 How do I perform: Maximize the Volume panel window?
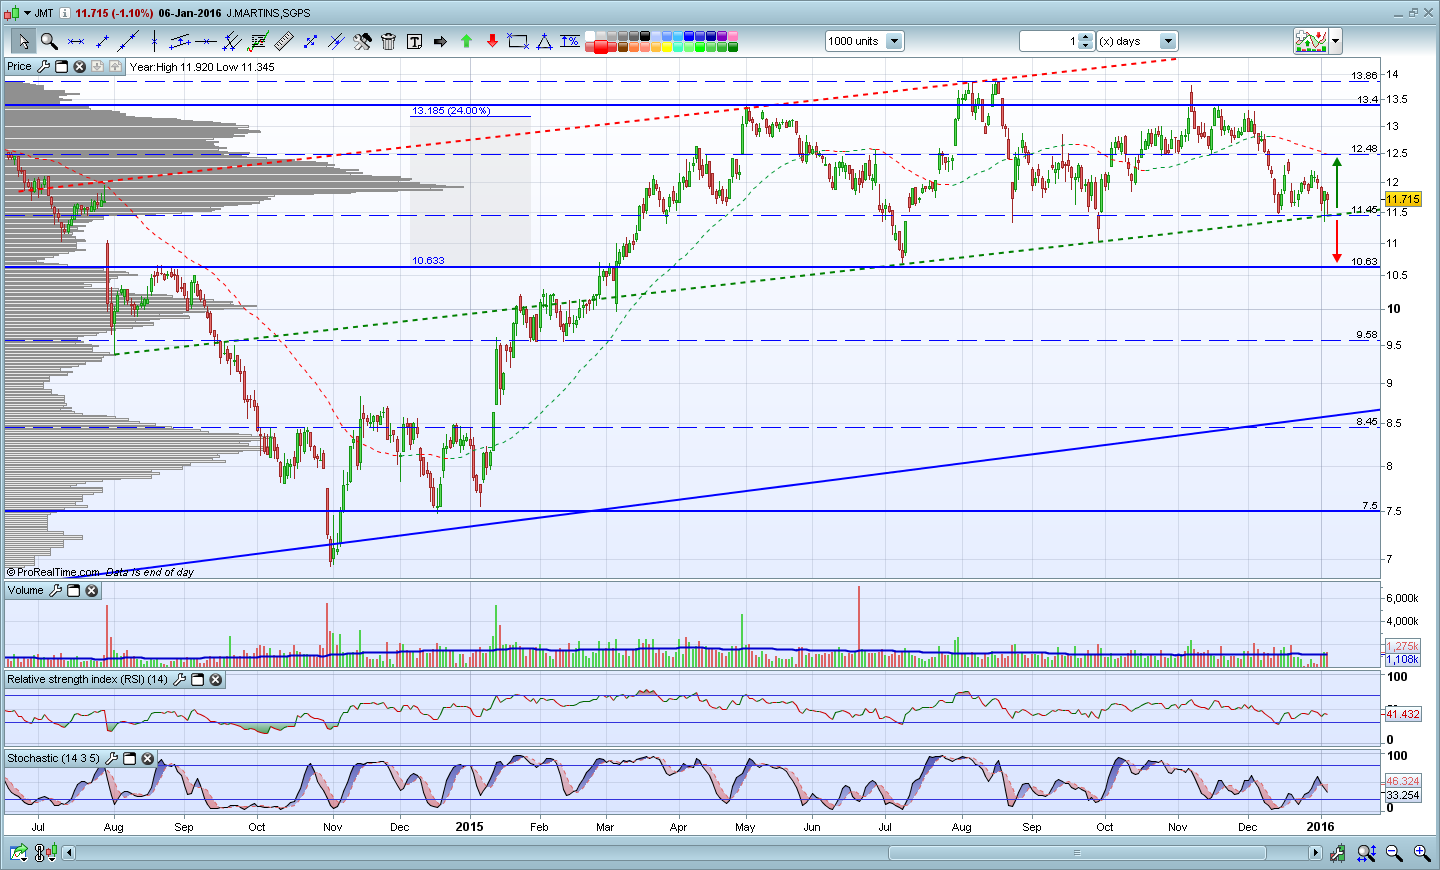click(x=73, y=590)
